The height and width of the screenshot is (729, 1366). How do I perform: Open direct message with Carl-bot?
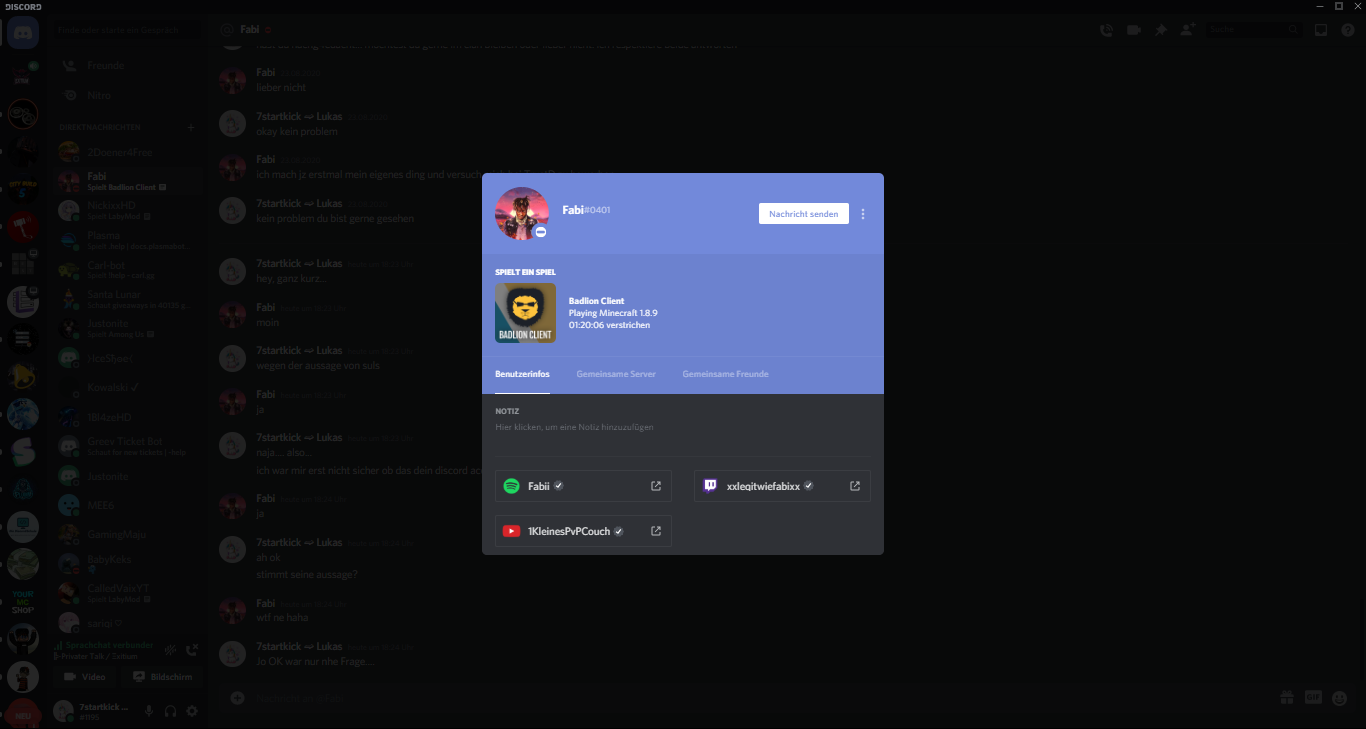130,270
